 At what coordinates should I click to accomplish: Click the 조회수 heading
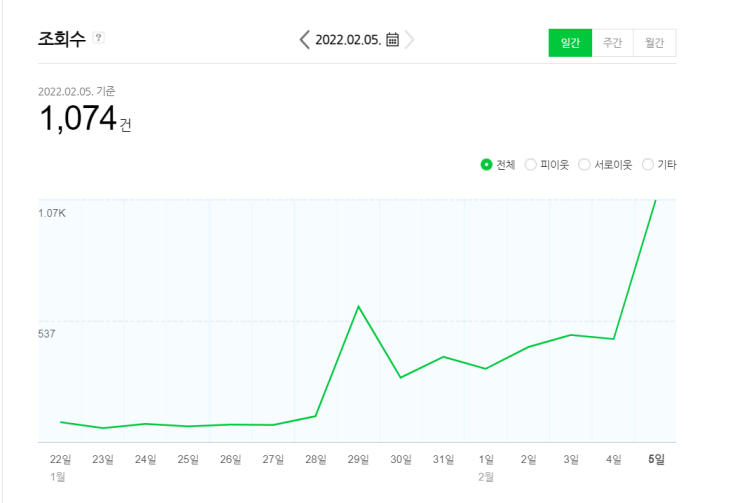pyautogui.click(x=62, y=39)
